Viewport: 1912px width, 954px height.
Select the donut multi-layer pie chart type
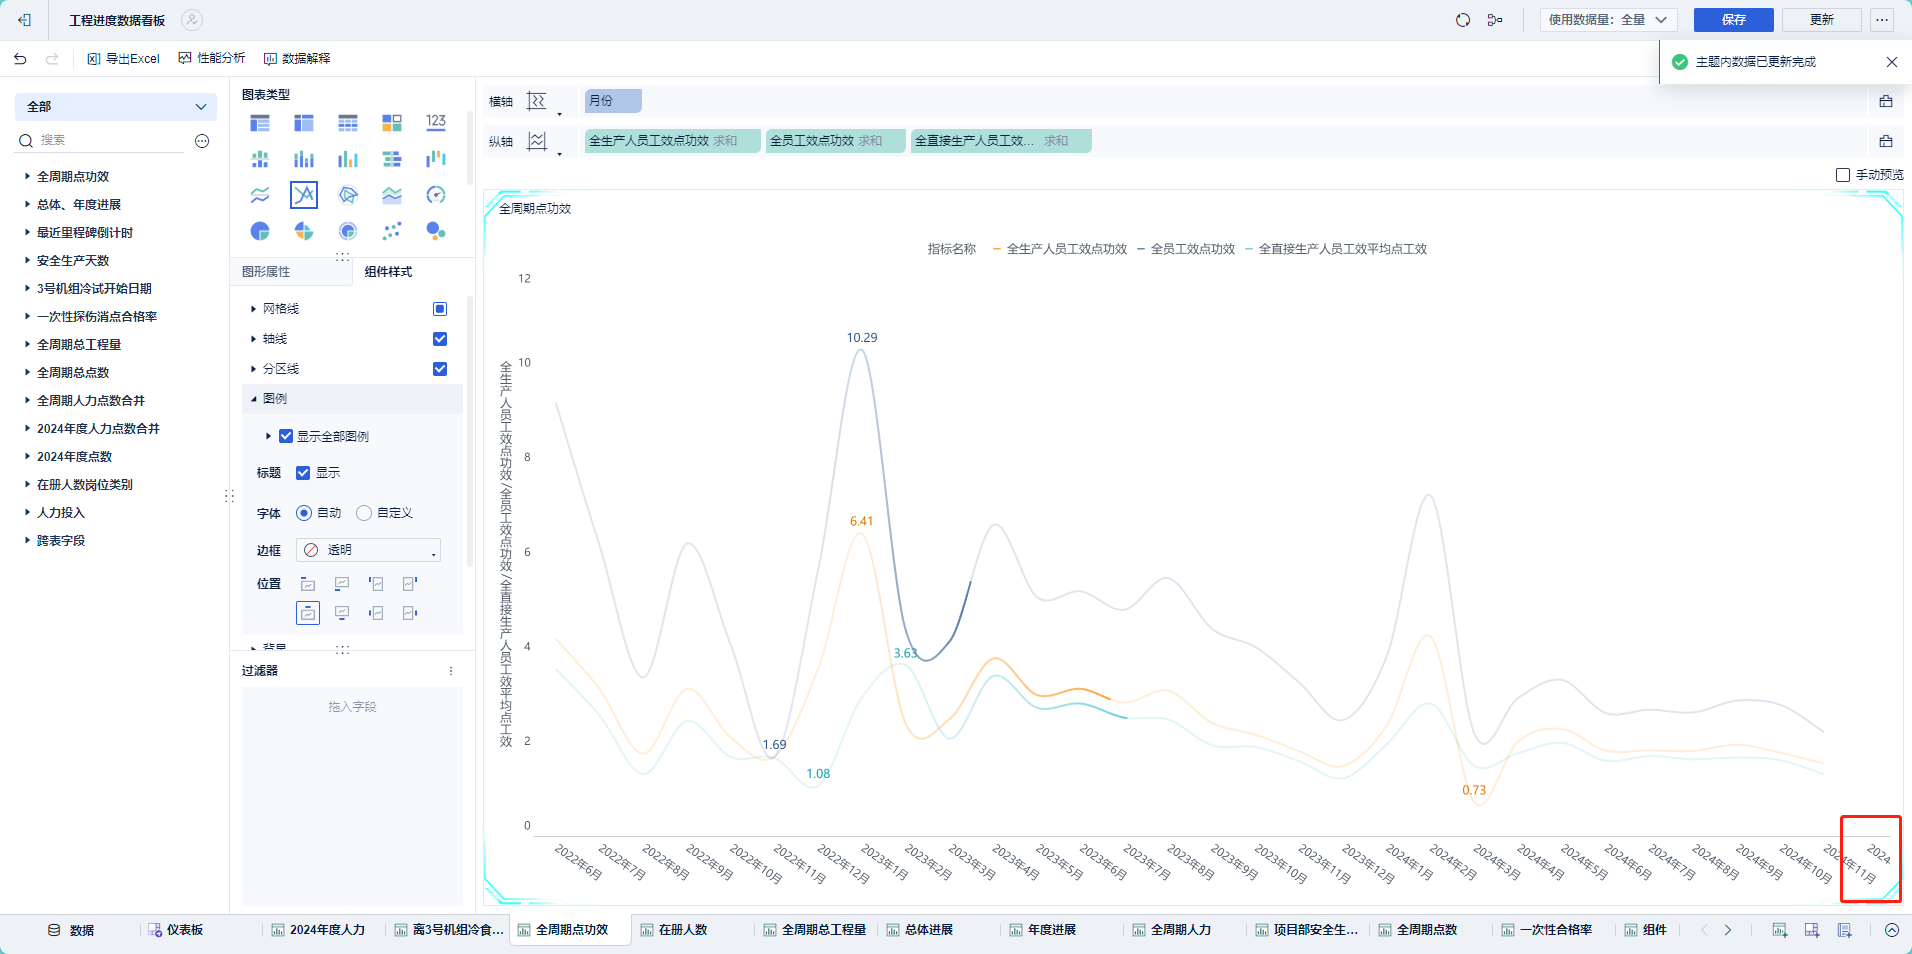[x=348, y=231]
